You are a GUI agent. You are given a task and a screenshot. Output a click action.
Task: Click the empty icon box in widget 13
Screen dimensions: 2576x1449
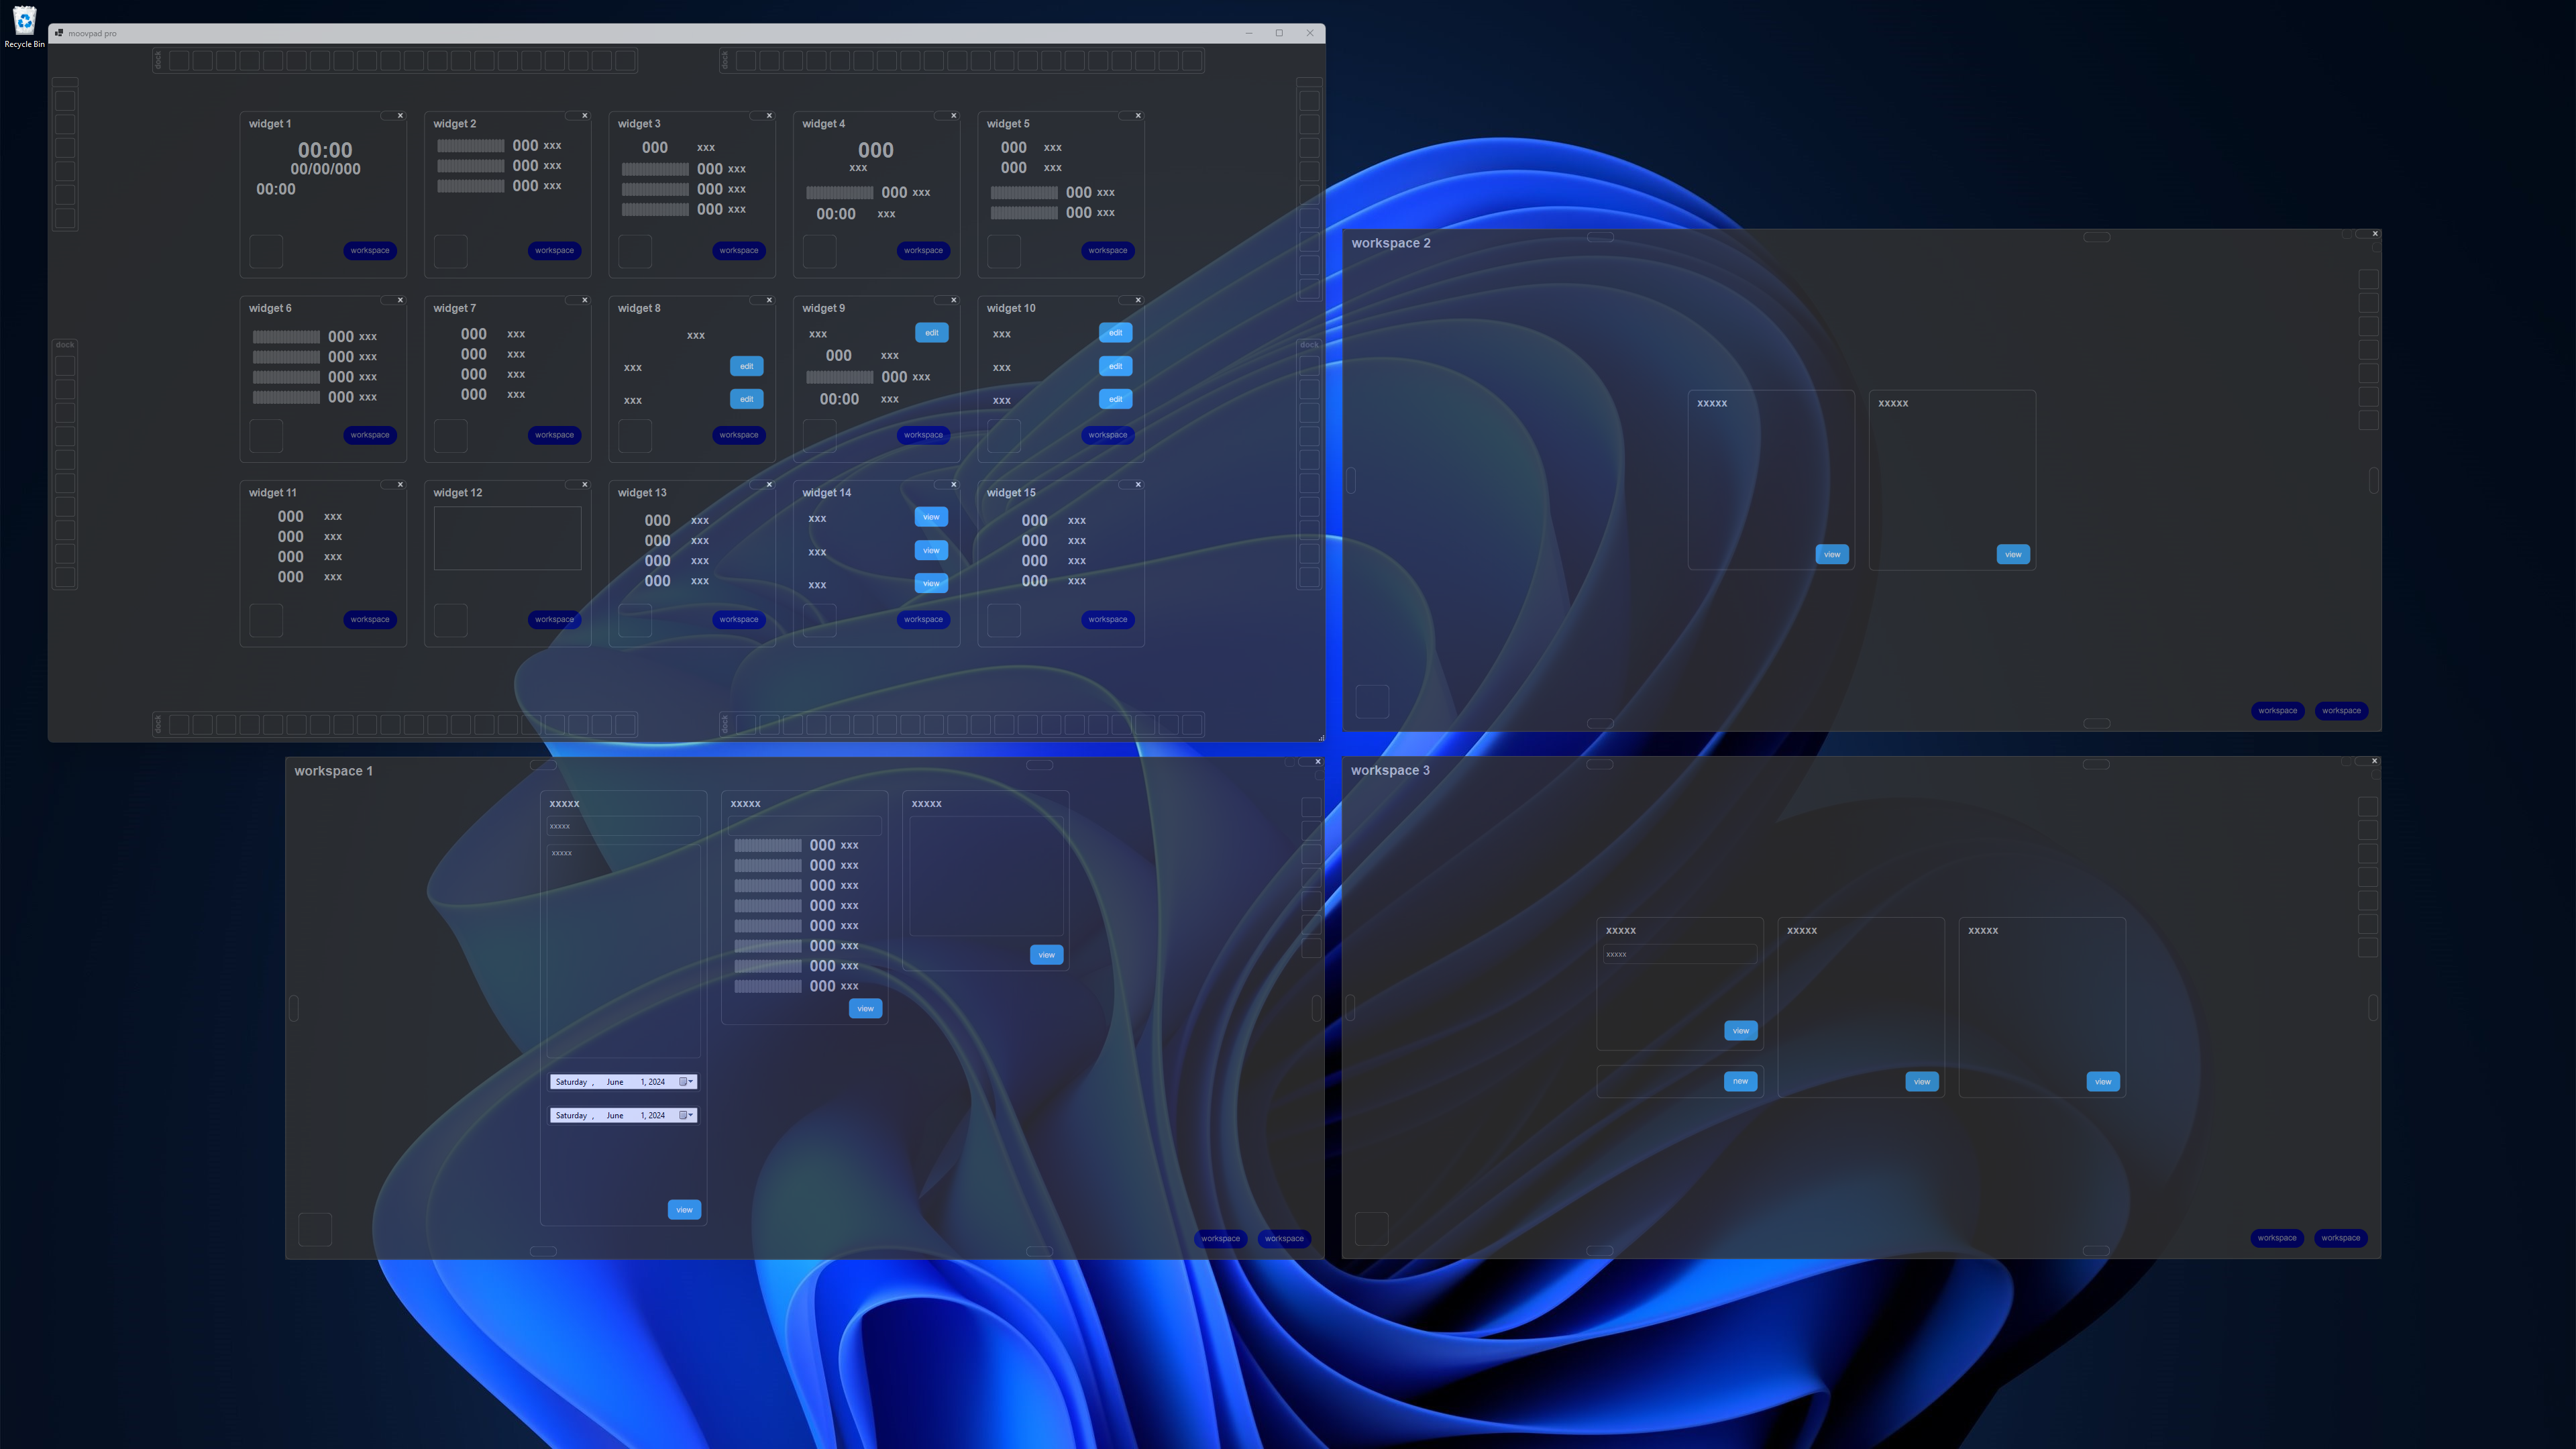(x=635, y=620)
